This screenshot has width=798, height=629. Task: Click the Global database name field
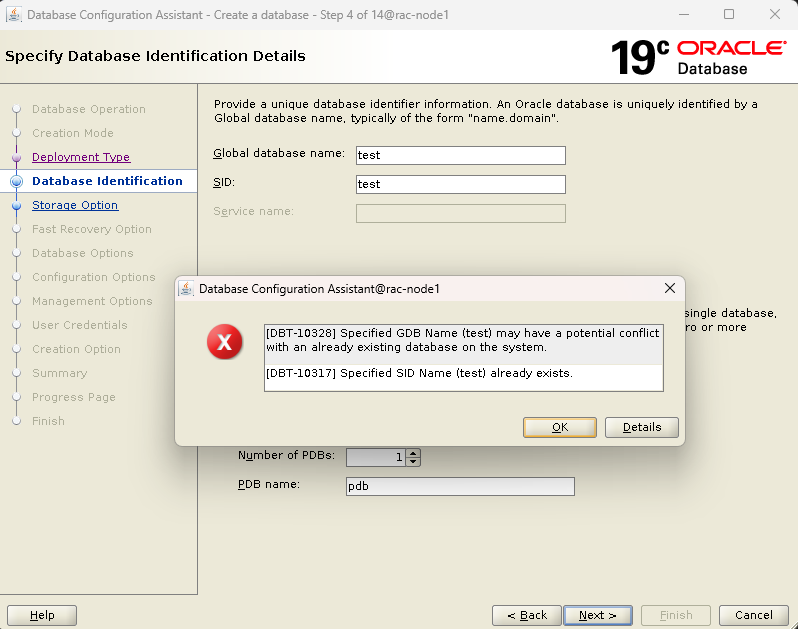pos(461,155)
